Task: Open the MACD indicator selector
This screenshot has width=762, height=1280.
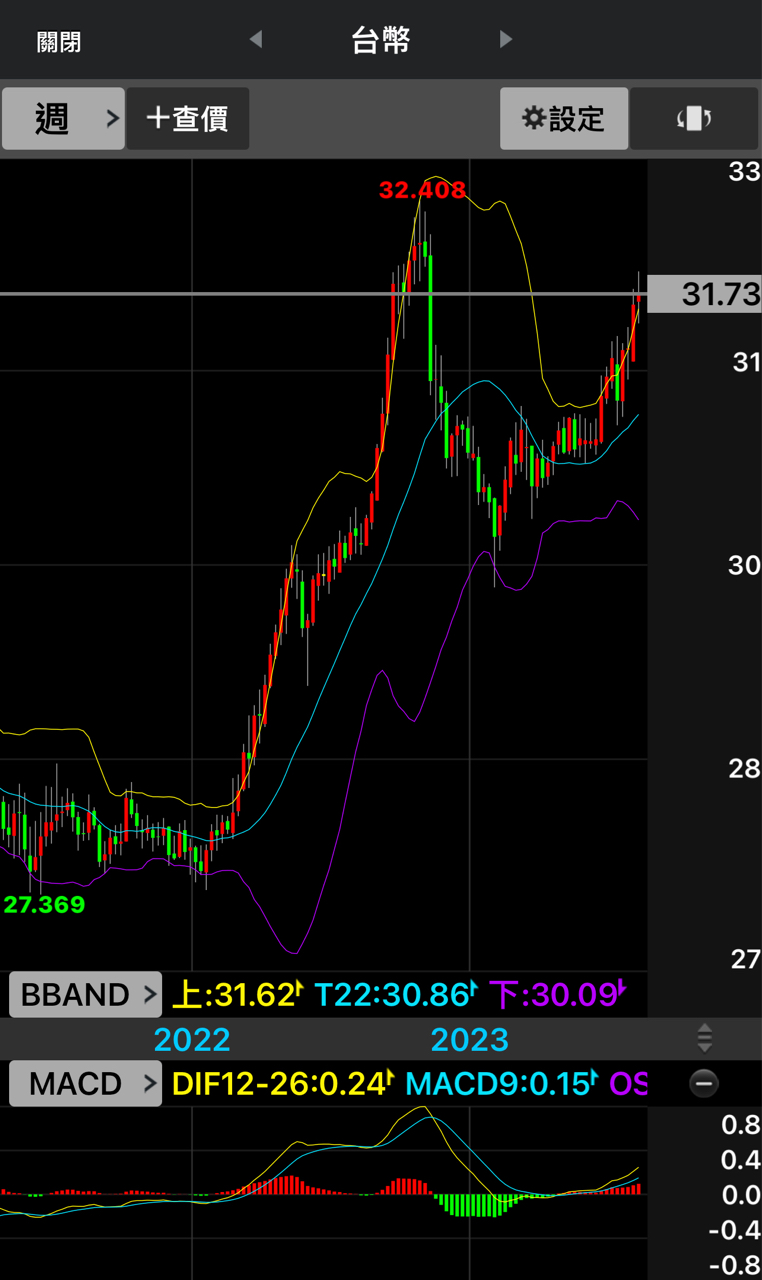Action: 85,1083
